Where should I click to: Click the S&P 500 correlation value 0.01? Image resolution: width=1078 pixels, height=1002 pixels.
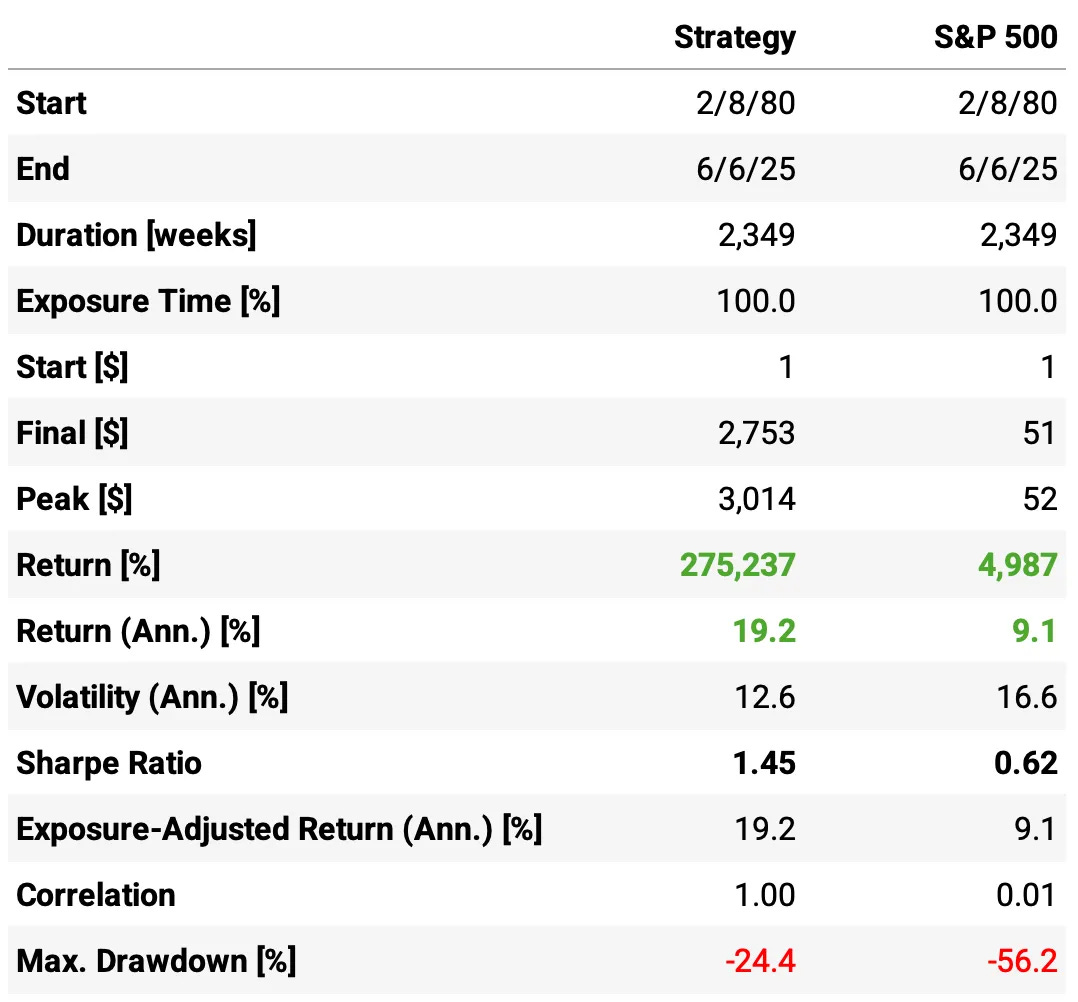click(x=1024, y=895)
